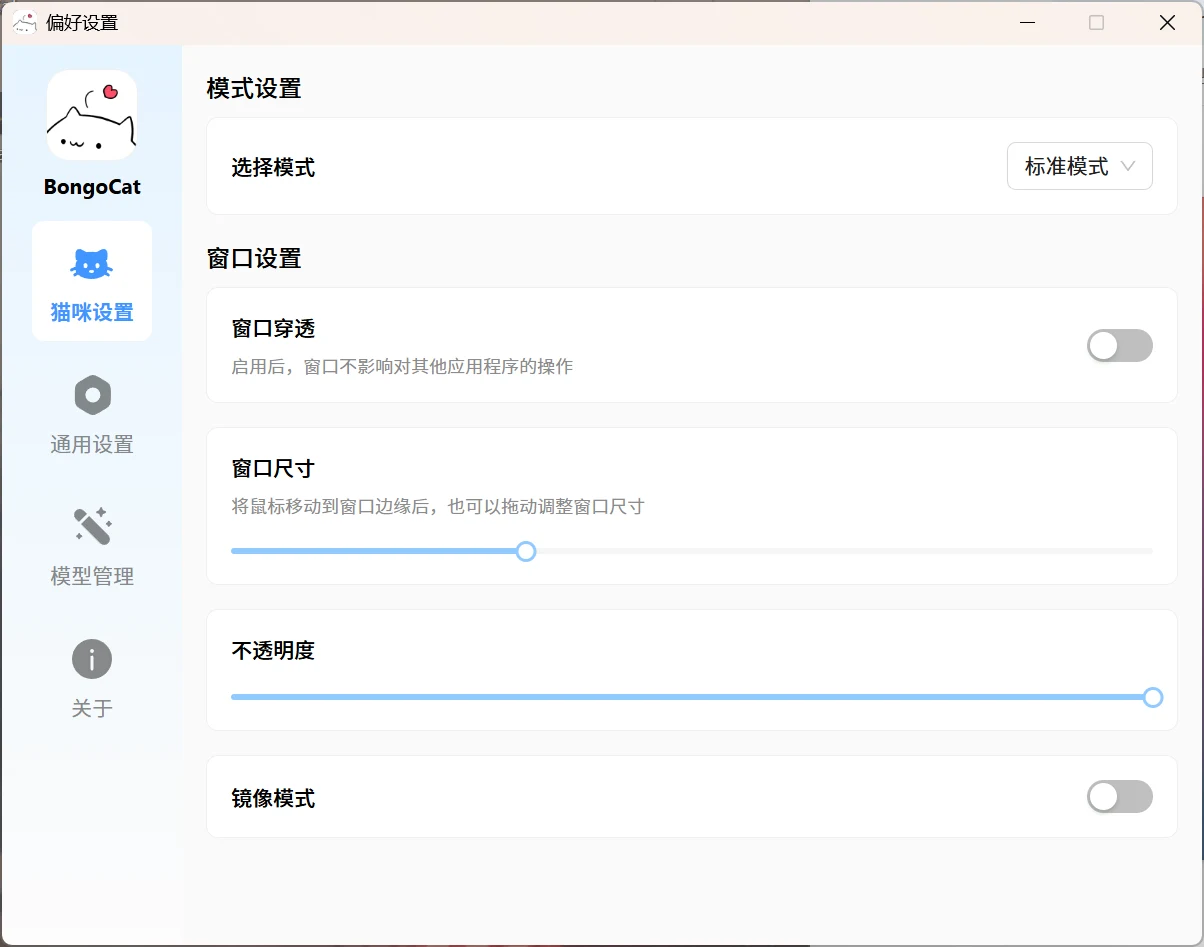1204x947 pixels.
Task: Switch to the 通用设置 tab label
Action: [92, 445]
